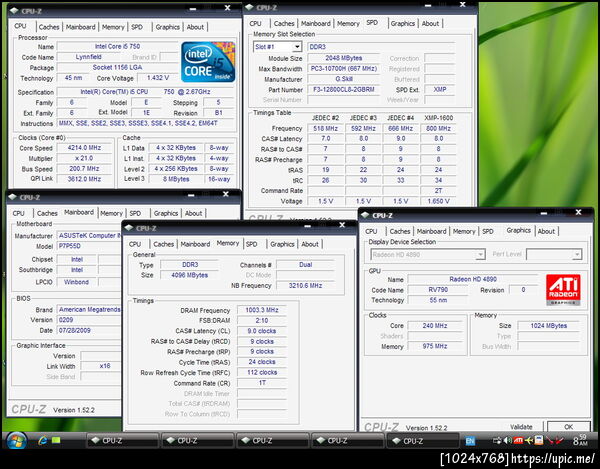Close the Memory CPU-Z window
The height and width of the screenshot is (469, 600).
coord(342,225)
